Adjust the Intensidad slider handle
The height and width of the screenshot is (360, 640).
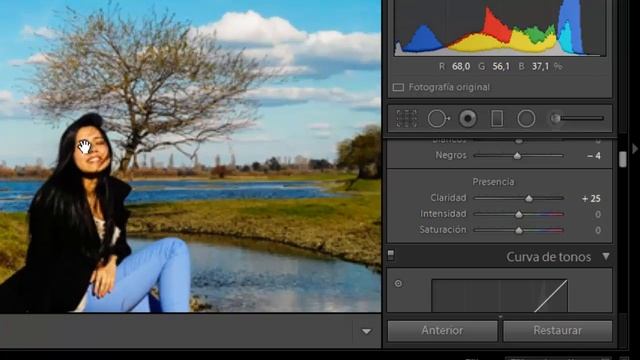[x=519, y=214]
